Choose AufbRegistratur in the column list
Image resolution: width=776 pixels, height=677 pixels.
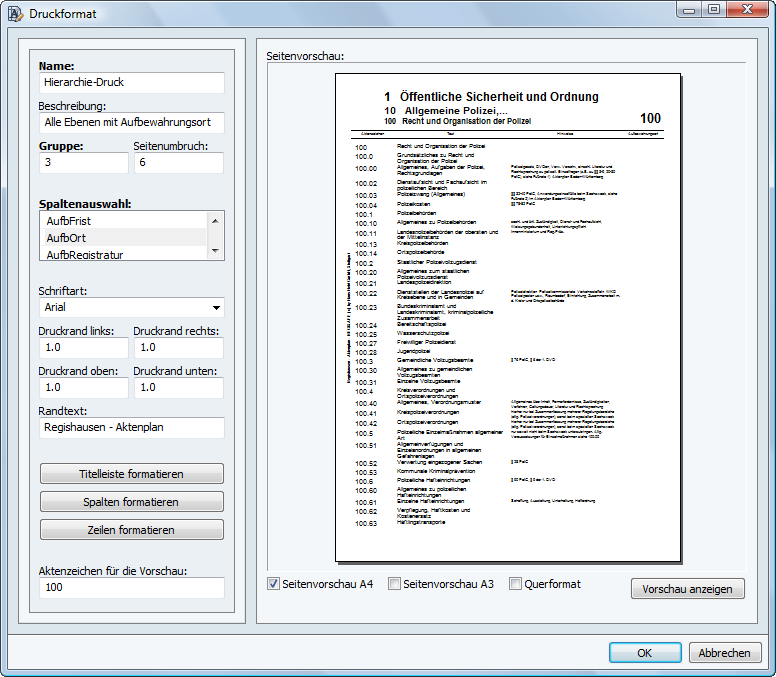pyautogui.click(x=122, y=254)
